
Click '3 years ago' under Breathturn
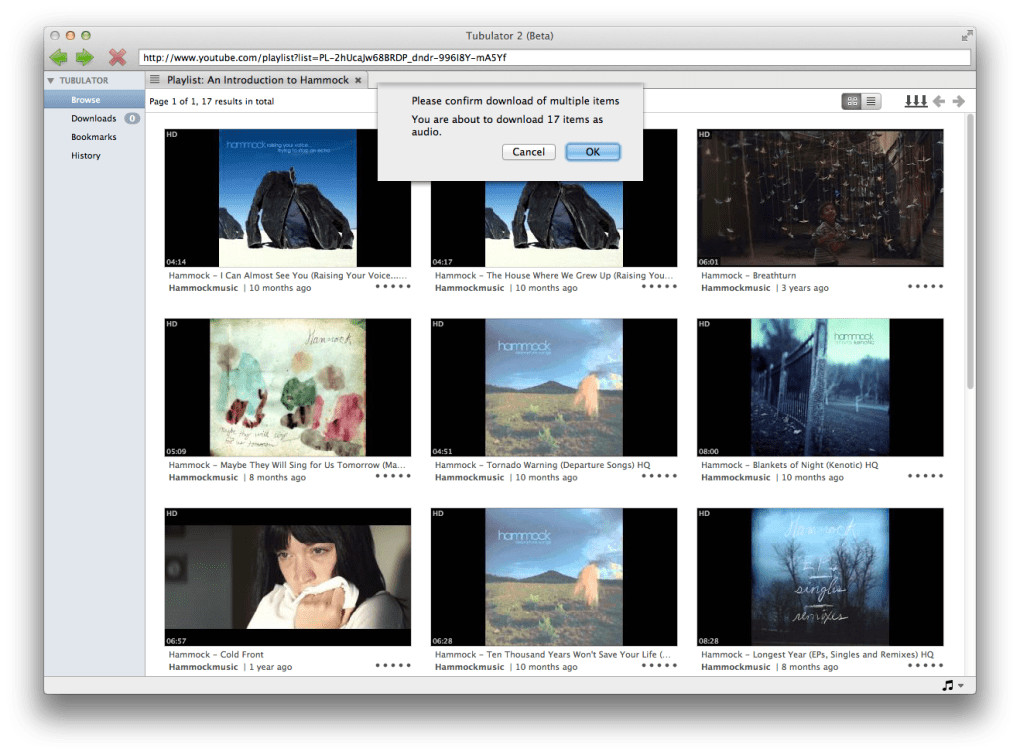(805, 288)
